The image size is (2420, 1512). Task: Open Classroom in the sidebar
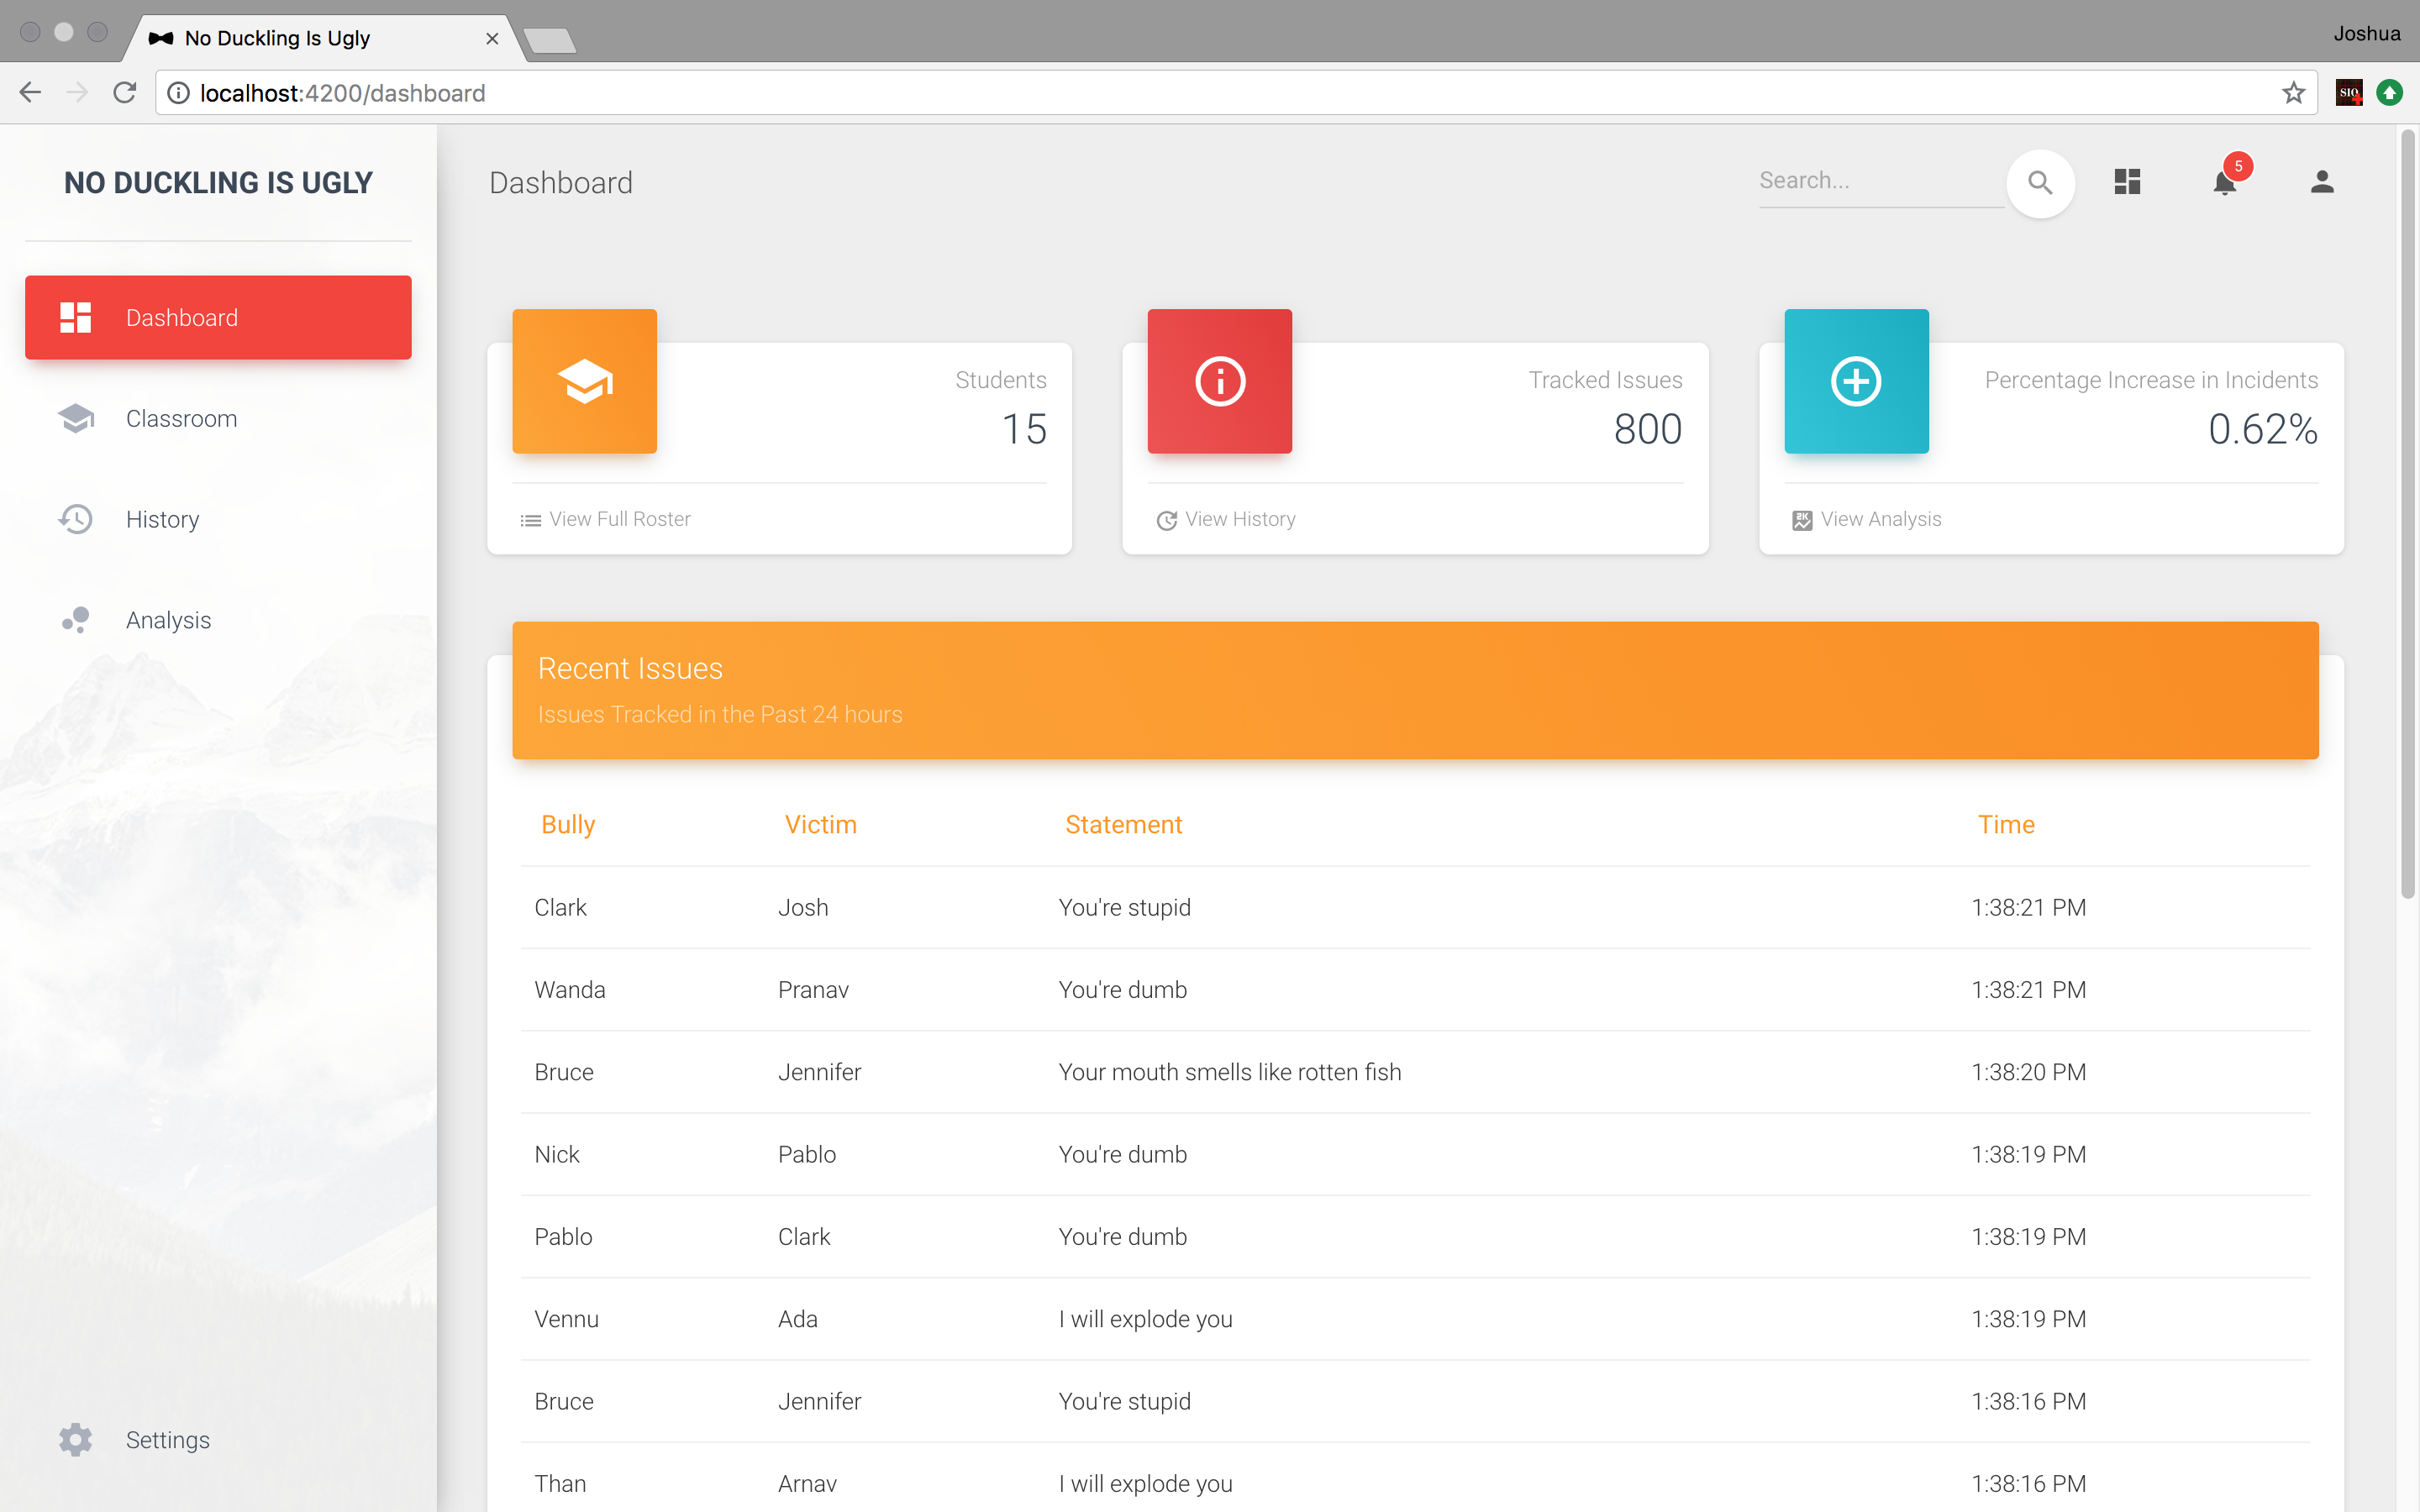181,418
